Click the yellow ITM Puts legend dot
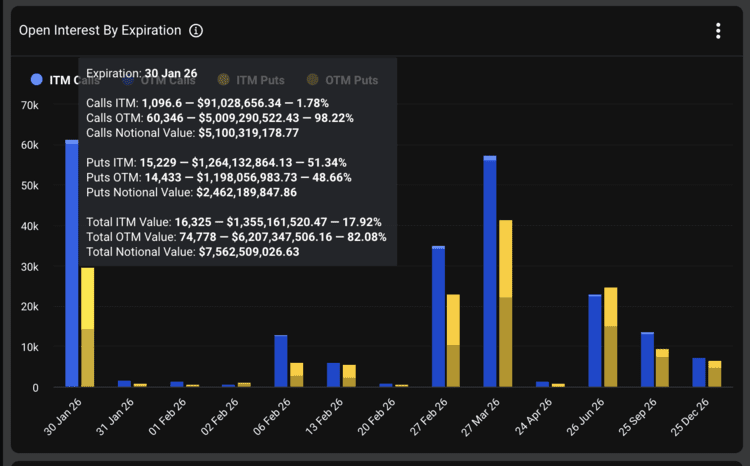 coord(224,80)
